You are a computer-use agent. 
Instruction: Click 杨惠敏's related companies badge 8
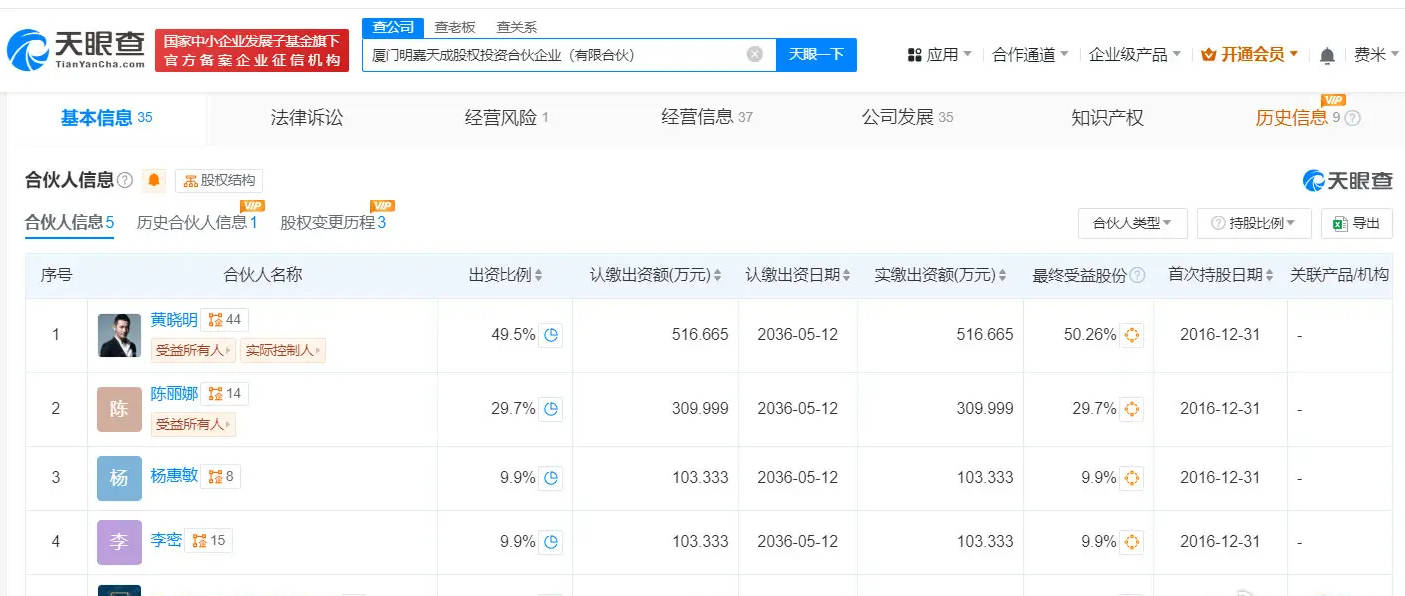[221, 476]
